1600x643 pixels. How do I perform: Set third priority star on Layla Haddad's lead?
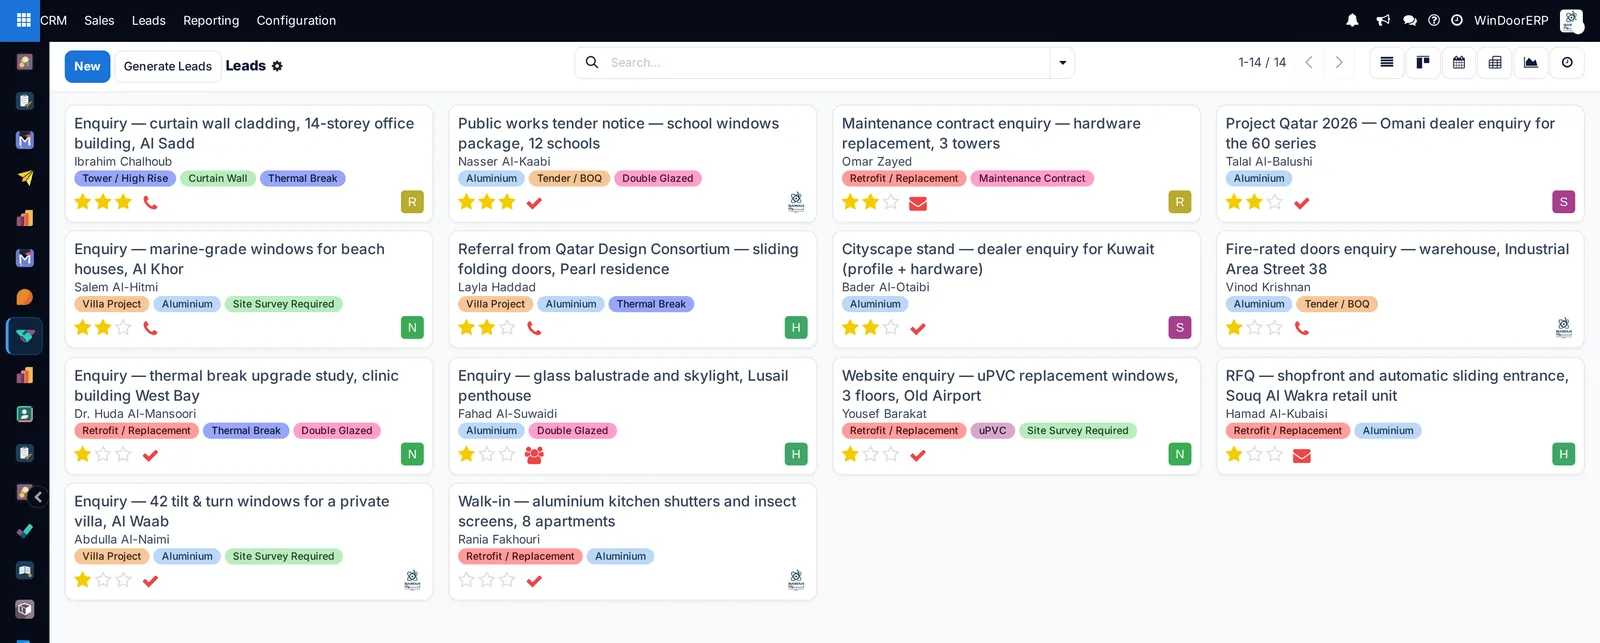[507, 328]
